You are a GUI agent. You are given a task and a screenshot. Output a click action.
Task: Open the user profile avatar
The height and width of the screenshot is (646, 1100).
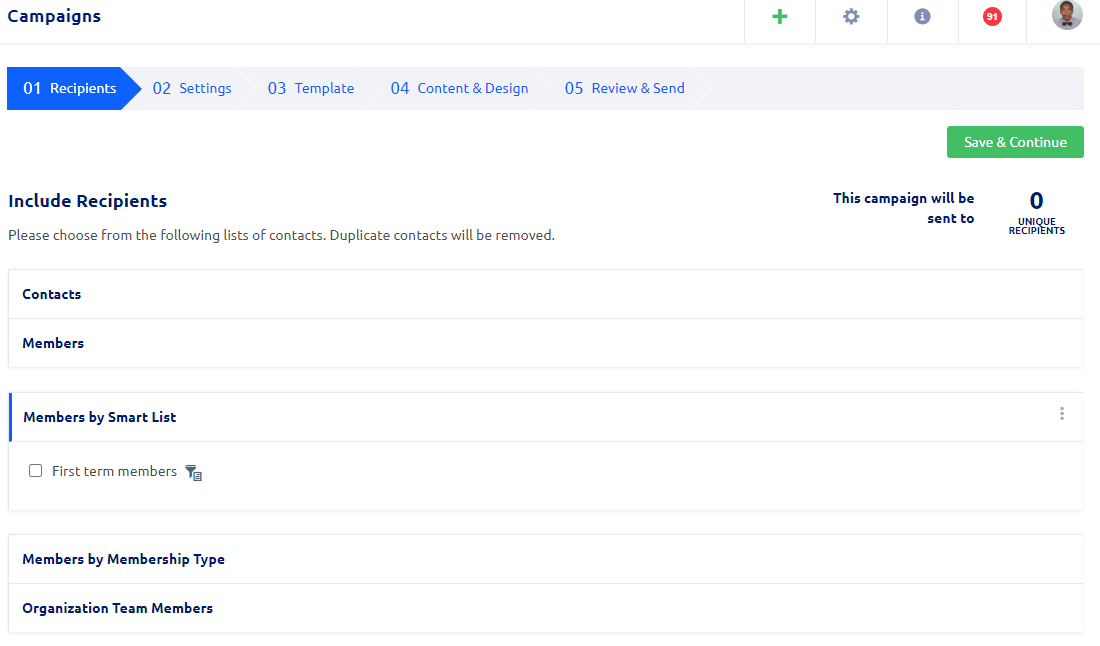click(x=1067, y=15)
